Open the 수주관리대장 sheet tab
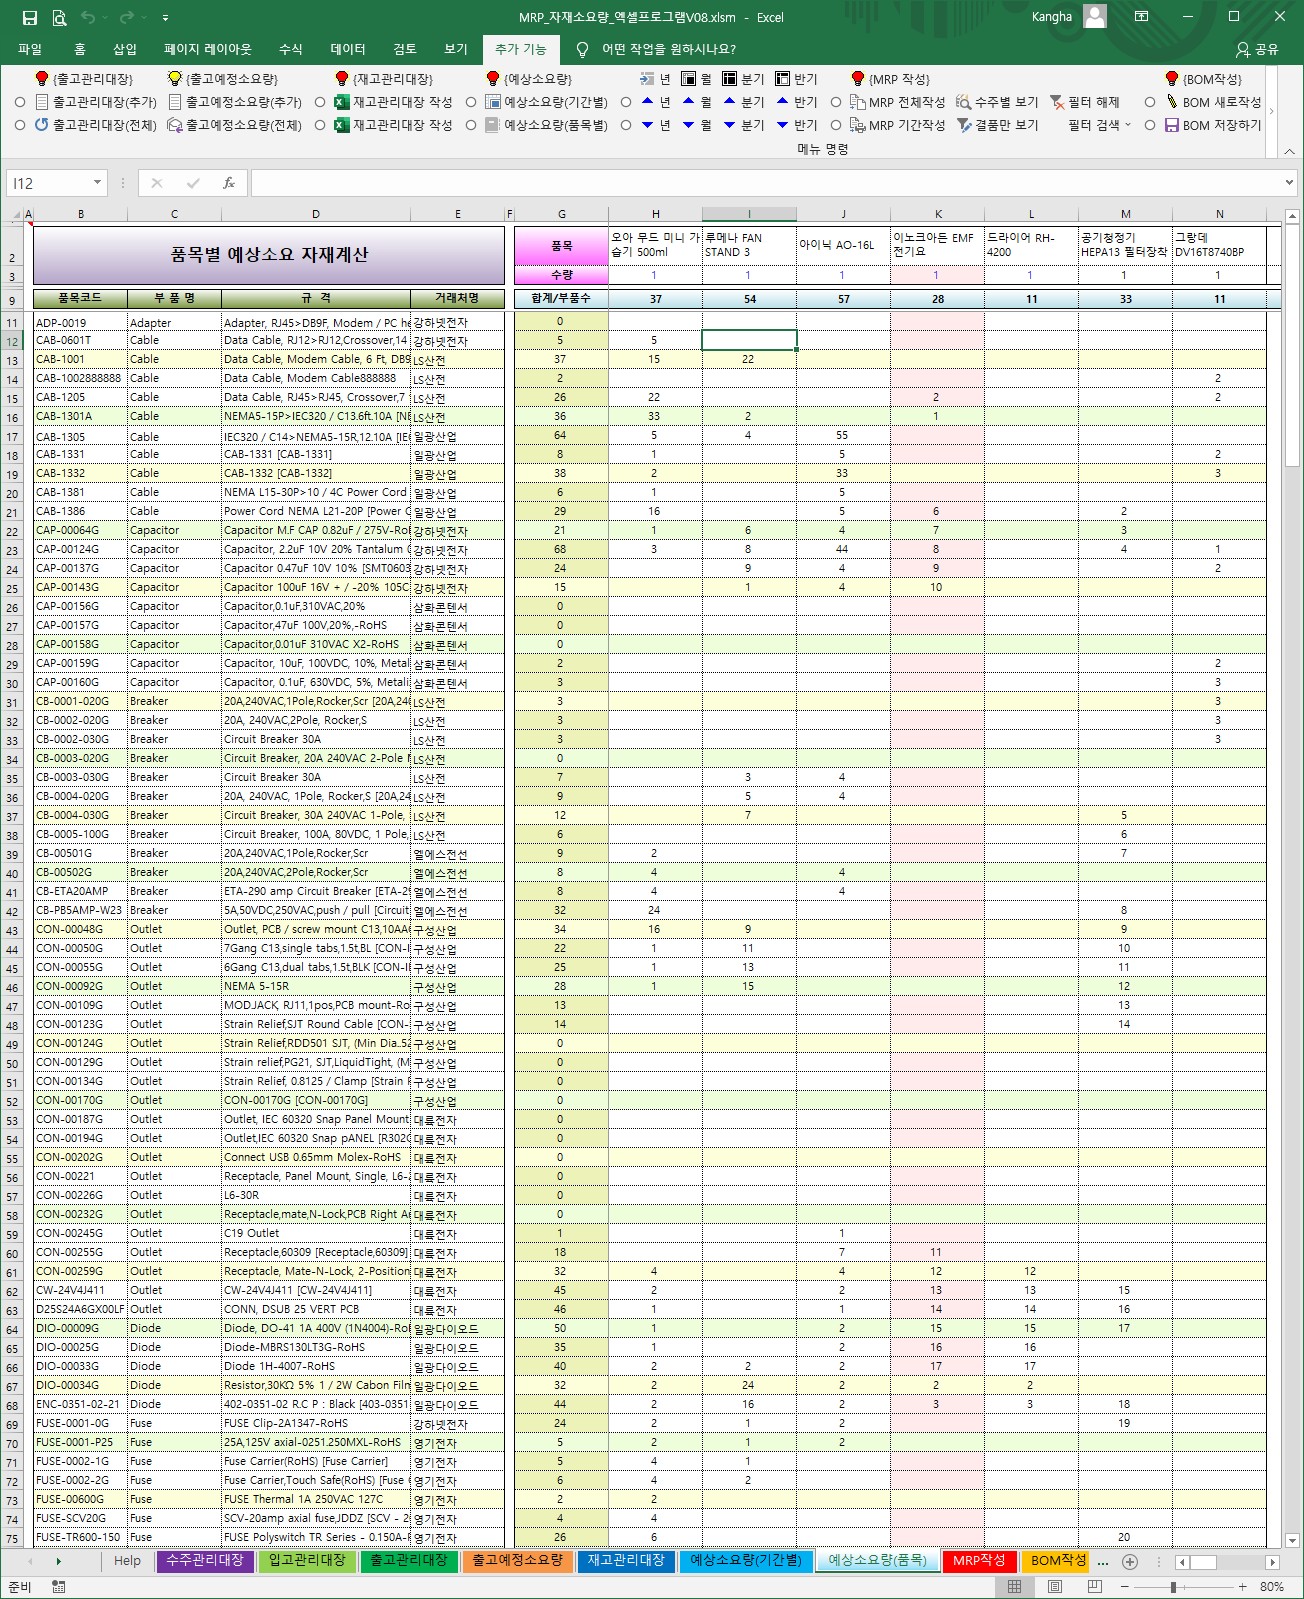Screen dimensions: 1304x1599 pos(205,1561)
